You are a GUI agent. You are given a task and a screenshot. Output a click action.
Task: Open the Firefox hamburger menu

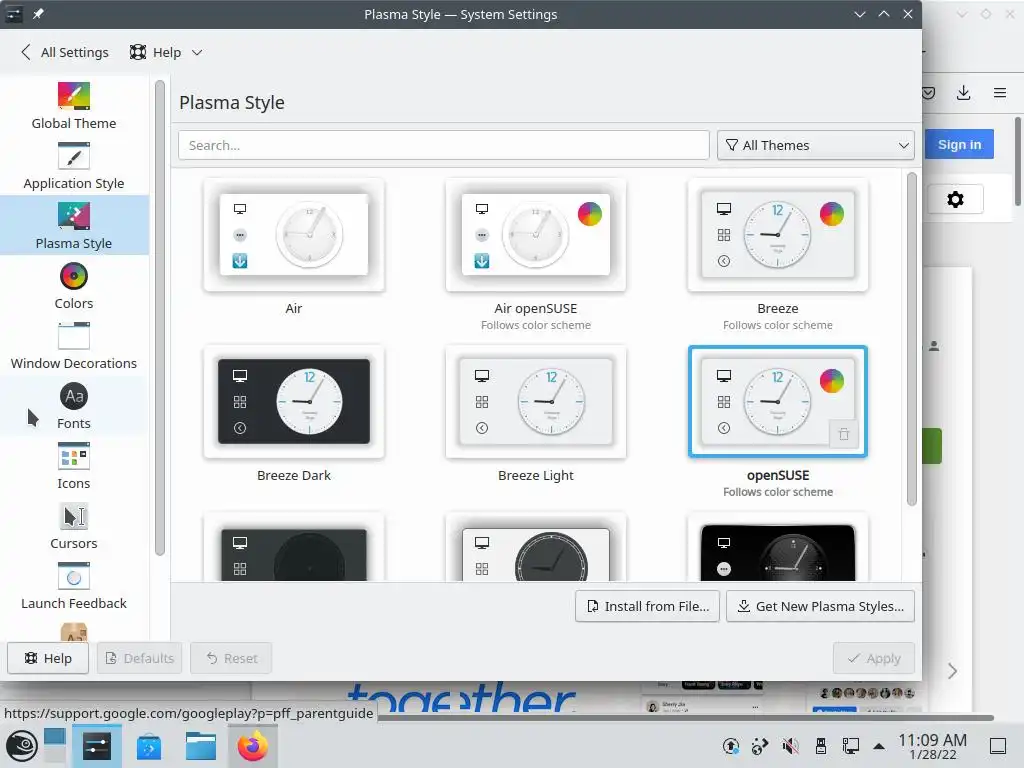1000,93
